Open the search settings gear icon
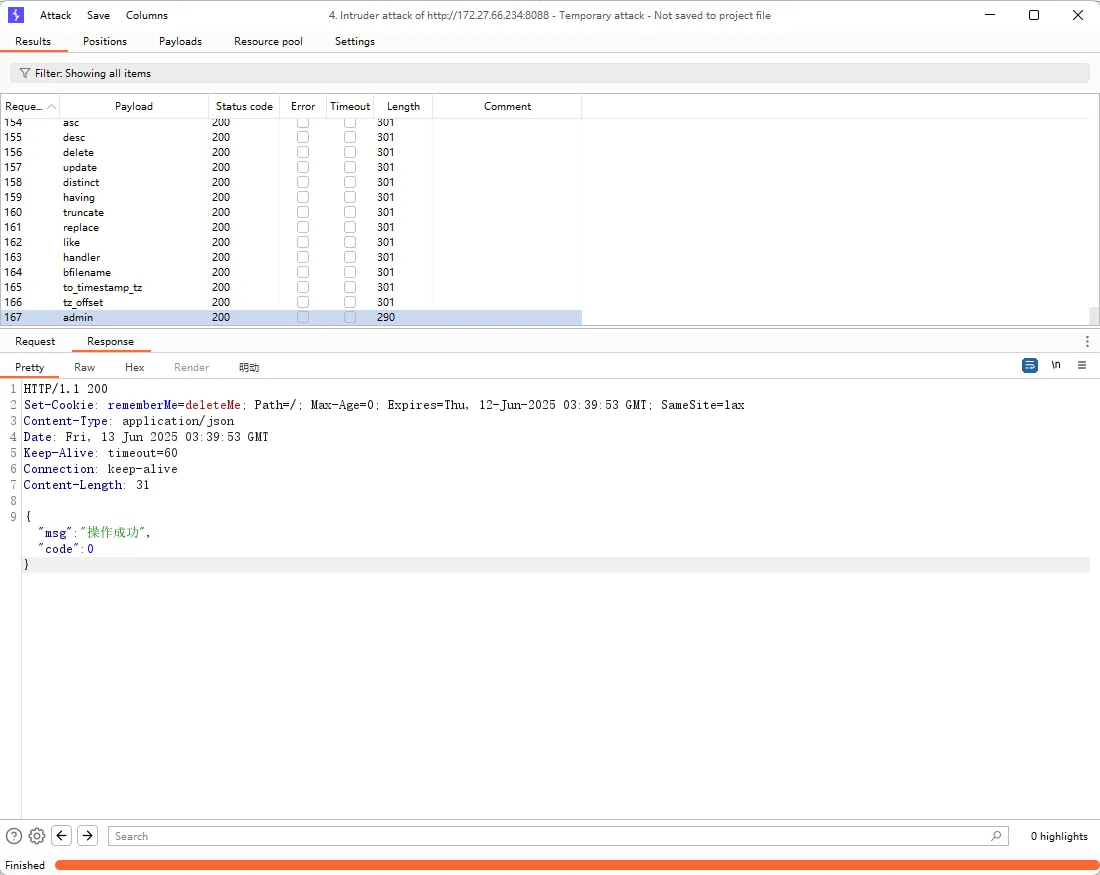The height and width of the screenshot is (875, 1100). [36, 836]
